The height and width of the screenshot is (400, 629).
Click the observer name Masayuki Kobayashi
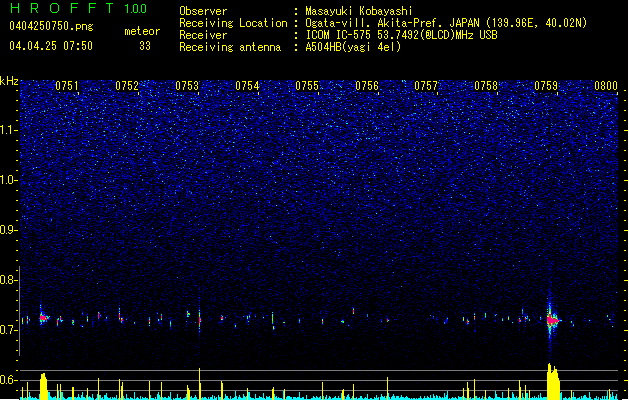(x=359, y=11)
